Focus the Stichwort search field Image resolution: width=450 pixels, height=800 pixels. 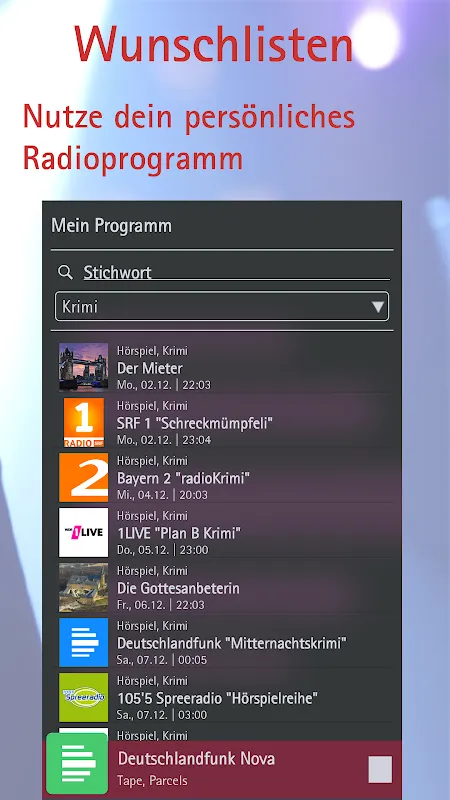pyautogui.click(x=237, y=272)
